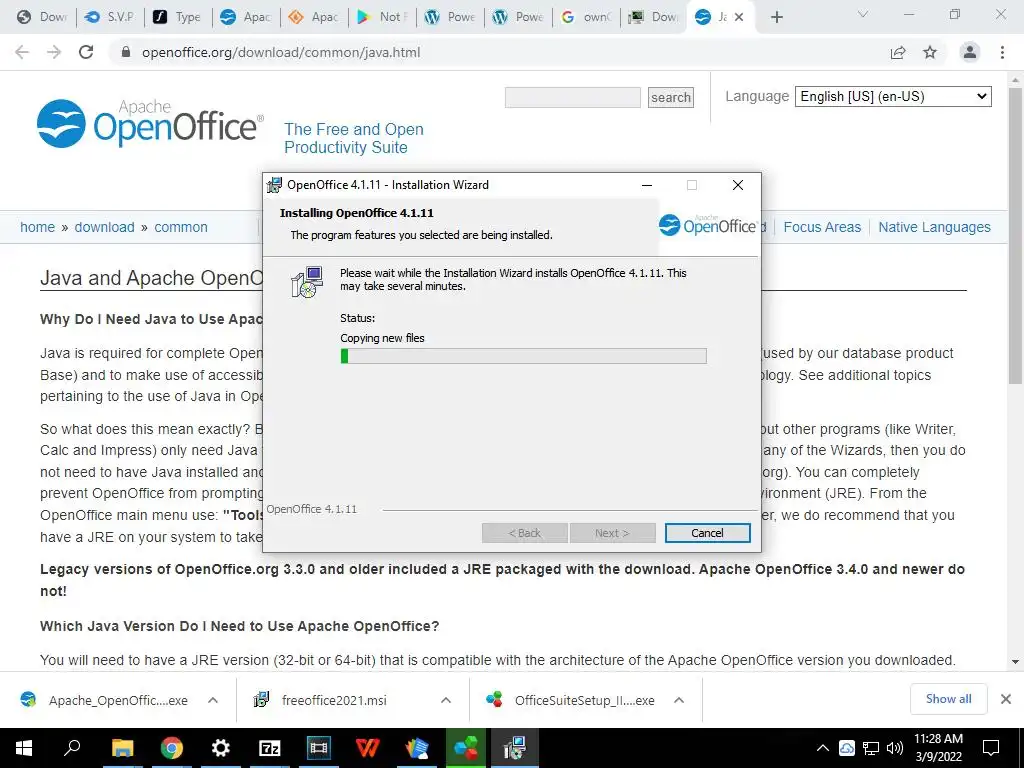The height and width of the screenshot is (768, 1024).
Task: Open the taskbar clock 11:28 AM
Action: coord(938,748)
